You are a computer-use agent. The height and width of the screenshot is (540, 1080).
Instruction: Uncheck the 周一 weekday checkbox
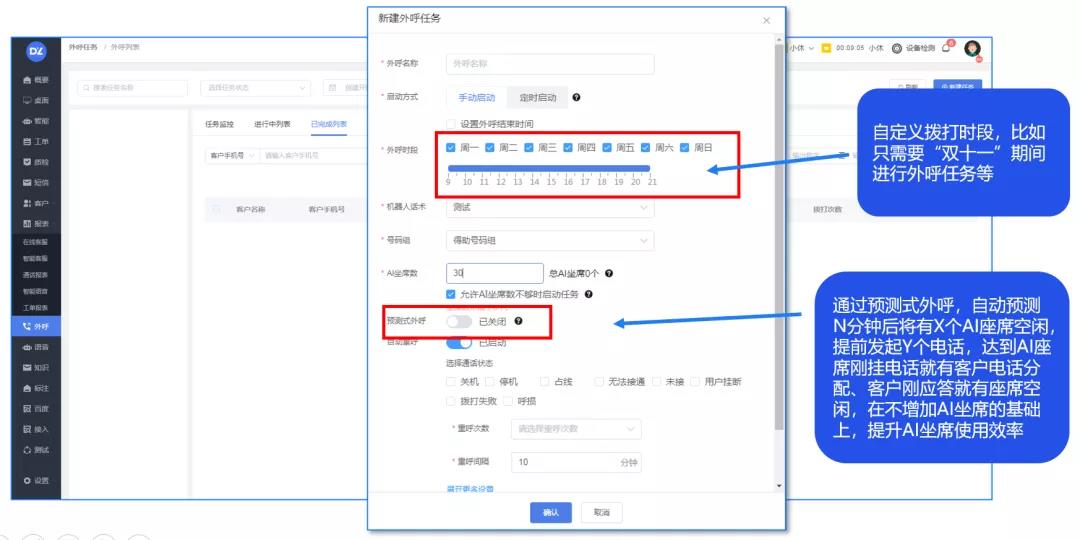tap(452, 148)
